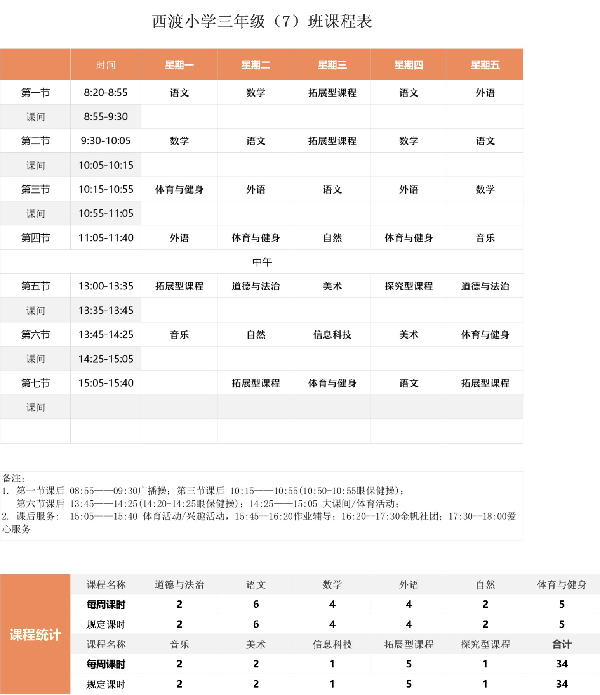Click 信息科技 in the statistics table

[x=332, y=644]
